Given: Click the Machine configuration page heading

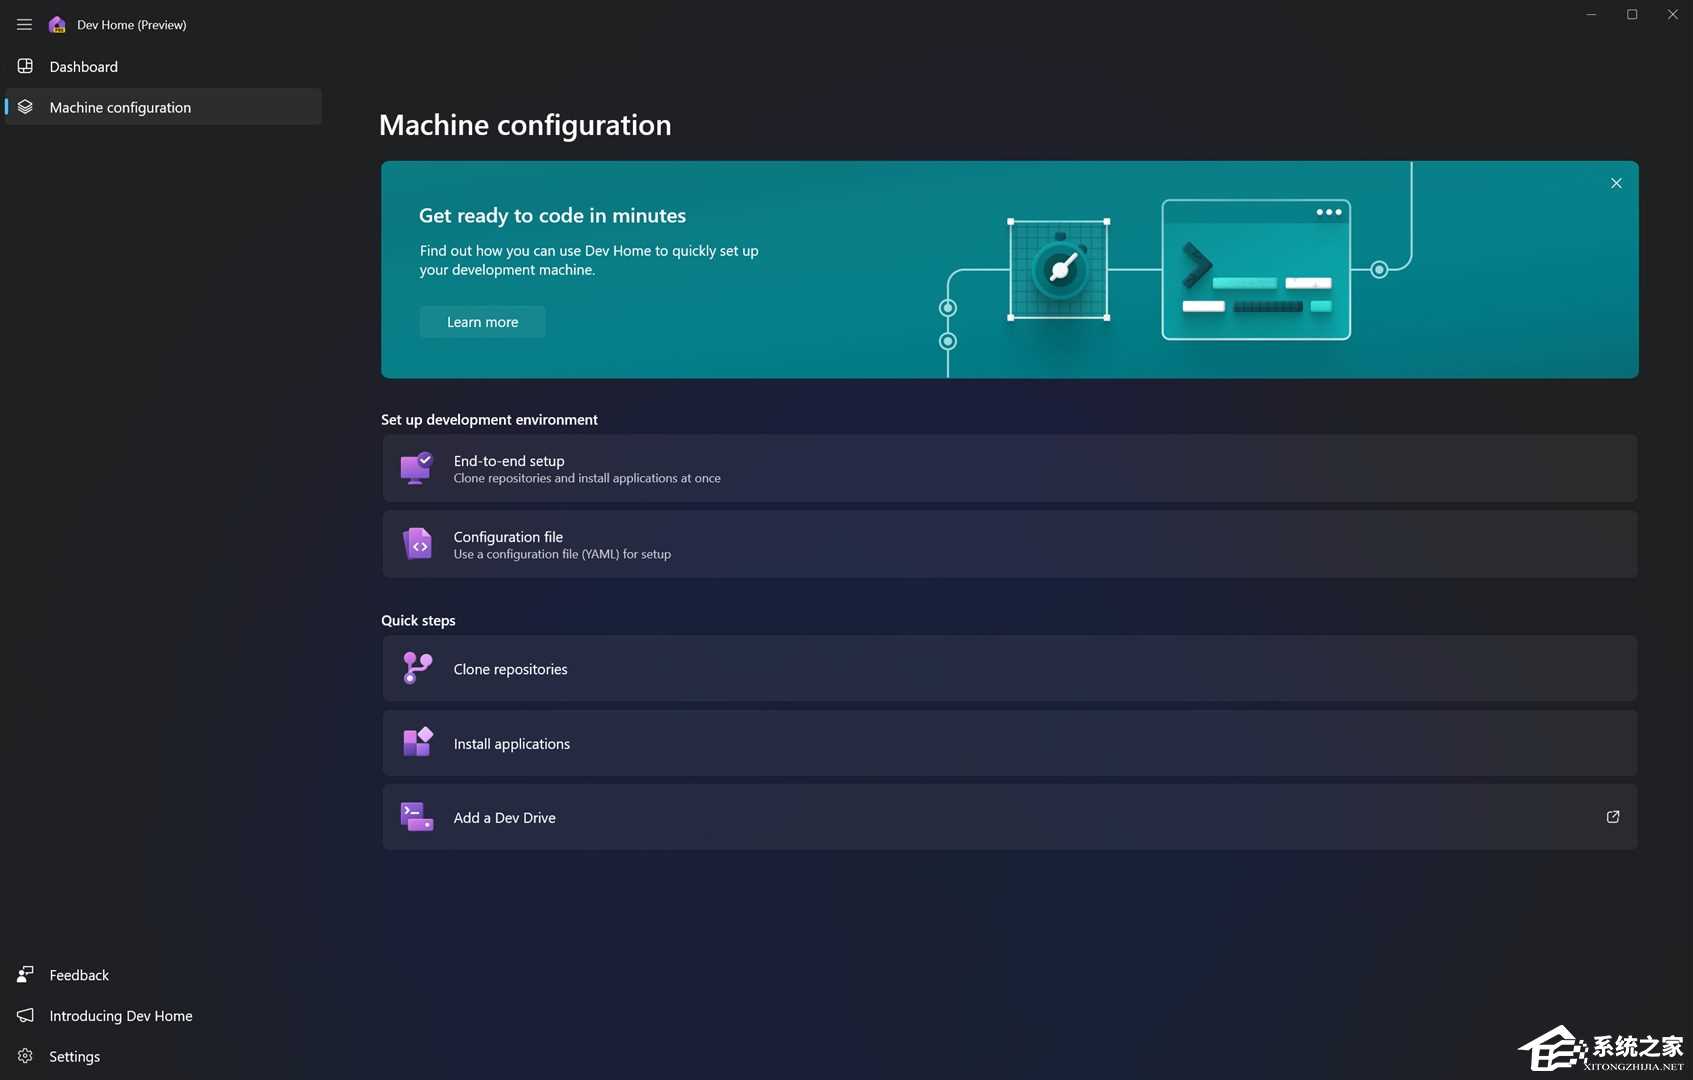Looking at the screenshot, I should click(x=525, y=125).
